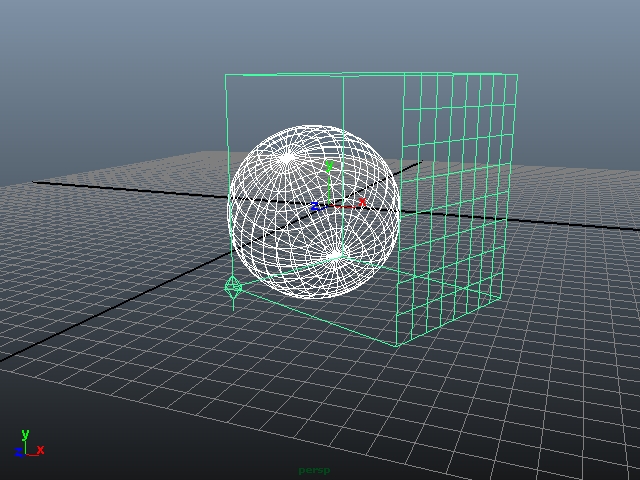Click the blue Z axis manipulator label
Screen dimensions: 640x480
tap(314, 208)
